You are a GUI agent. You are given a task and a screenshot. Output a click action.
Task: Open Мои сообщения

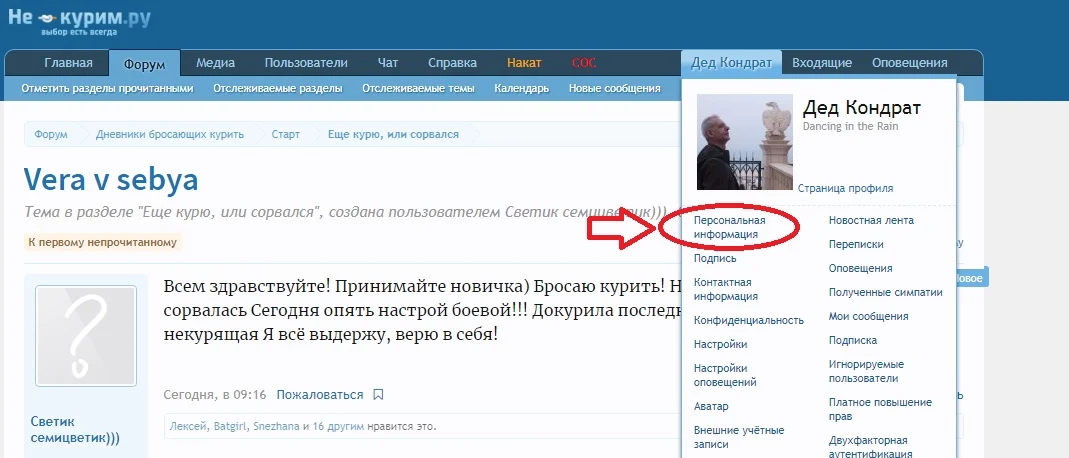869,316
